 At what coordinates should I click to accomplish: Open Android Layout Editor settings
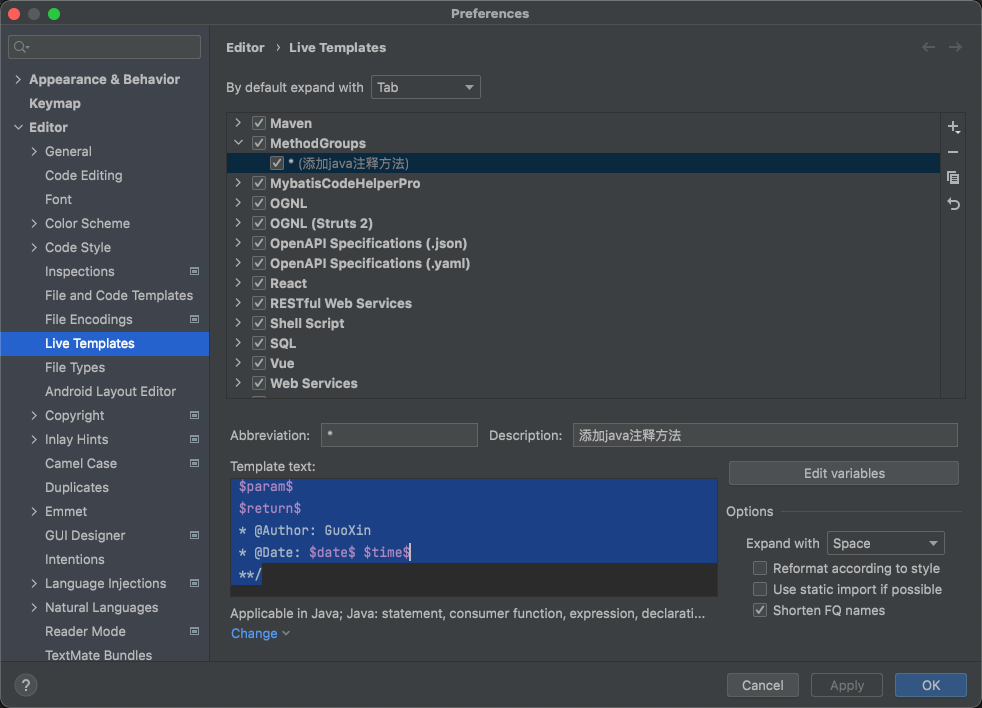pyautogui.click(x=110, y=392)
